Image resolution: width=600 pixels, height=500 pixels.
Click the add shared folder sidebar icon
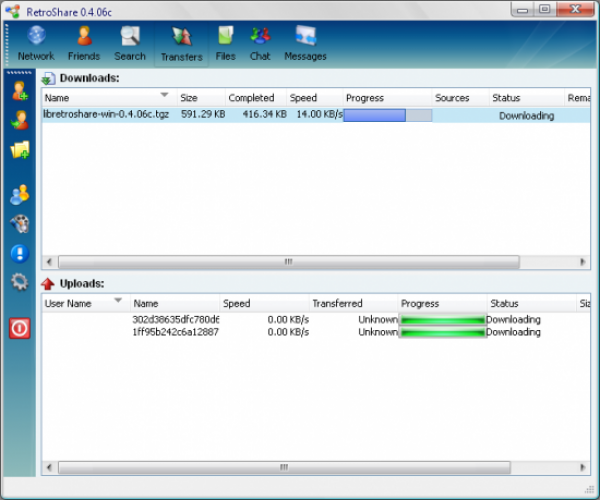pyautogui.click(x=20, y=150)
